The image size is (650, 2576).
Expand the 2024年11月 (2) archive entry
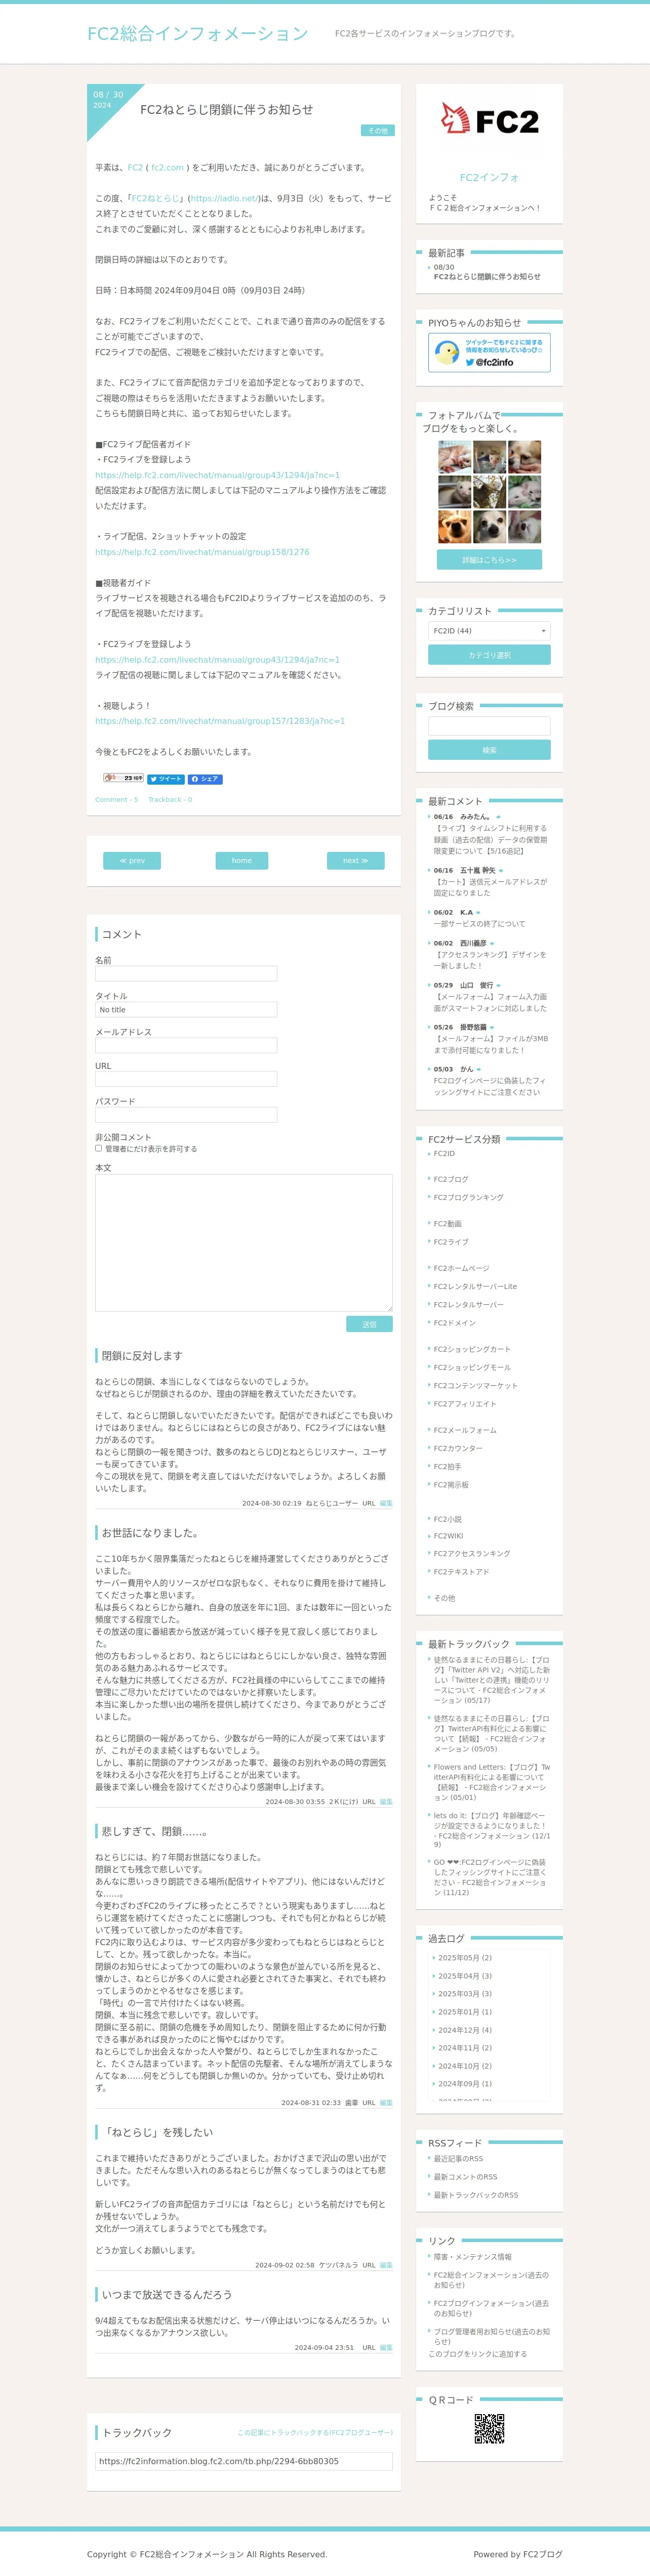click(465, 2048)
